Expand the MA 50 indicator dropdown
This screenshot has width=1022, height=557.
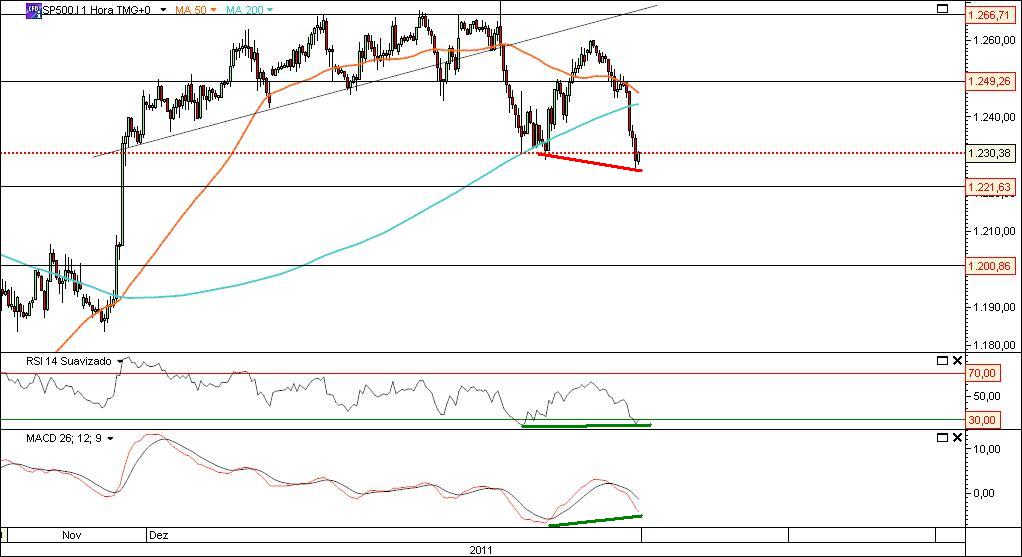[212, 10]
